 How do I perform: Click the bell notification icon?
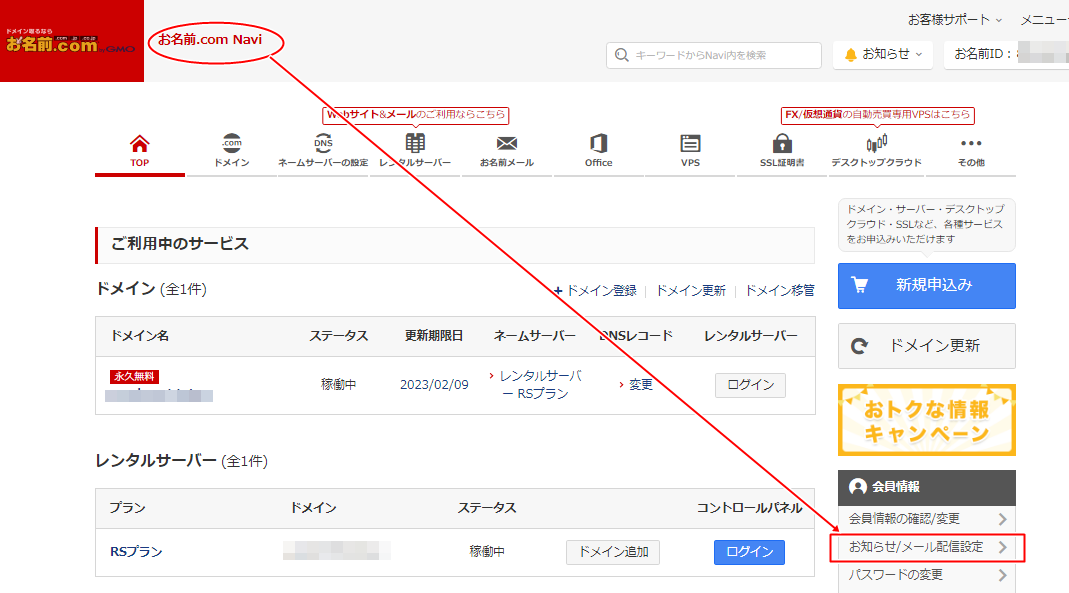point(850,55)
